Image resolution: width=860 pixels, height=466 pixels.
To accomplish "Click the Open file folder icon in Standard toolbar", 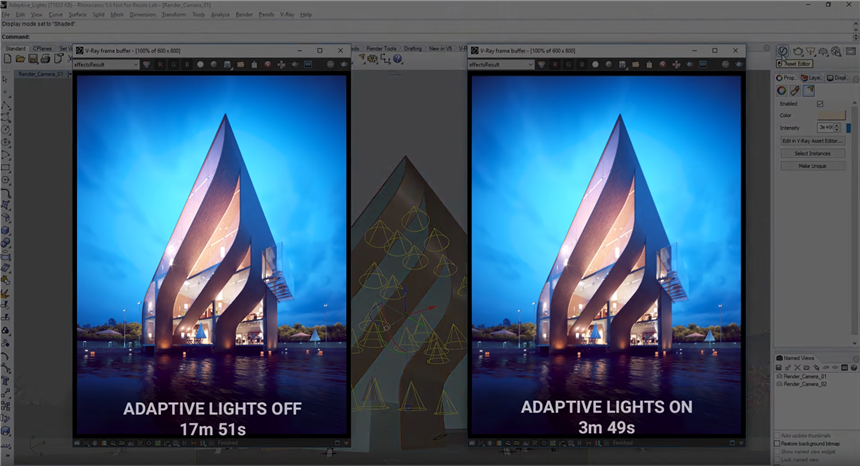I will pyautogui.click(x=20, y=59).
